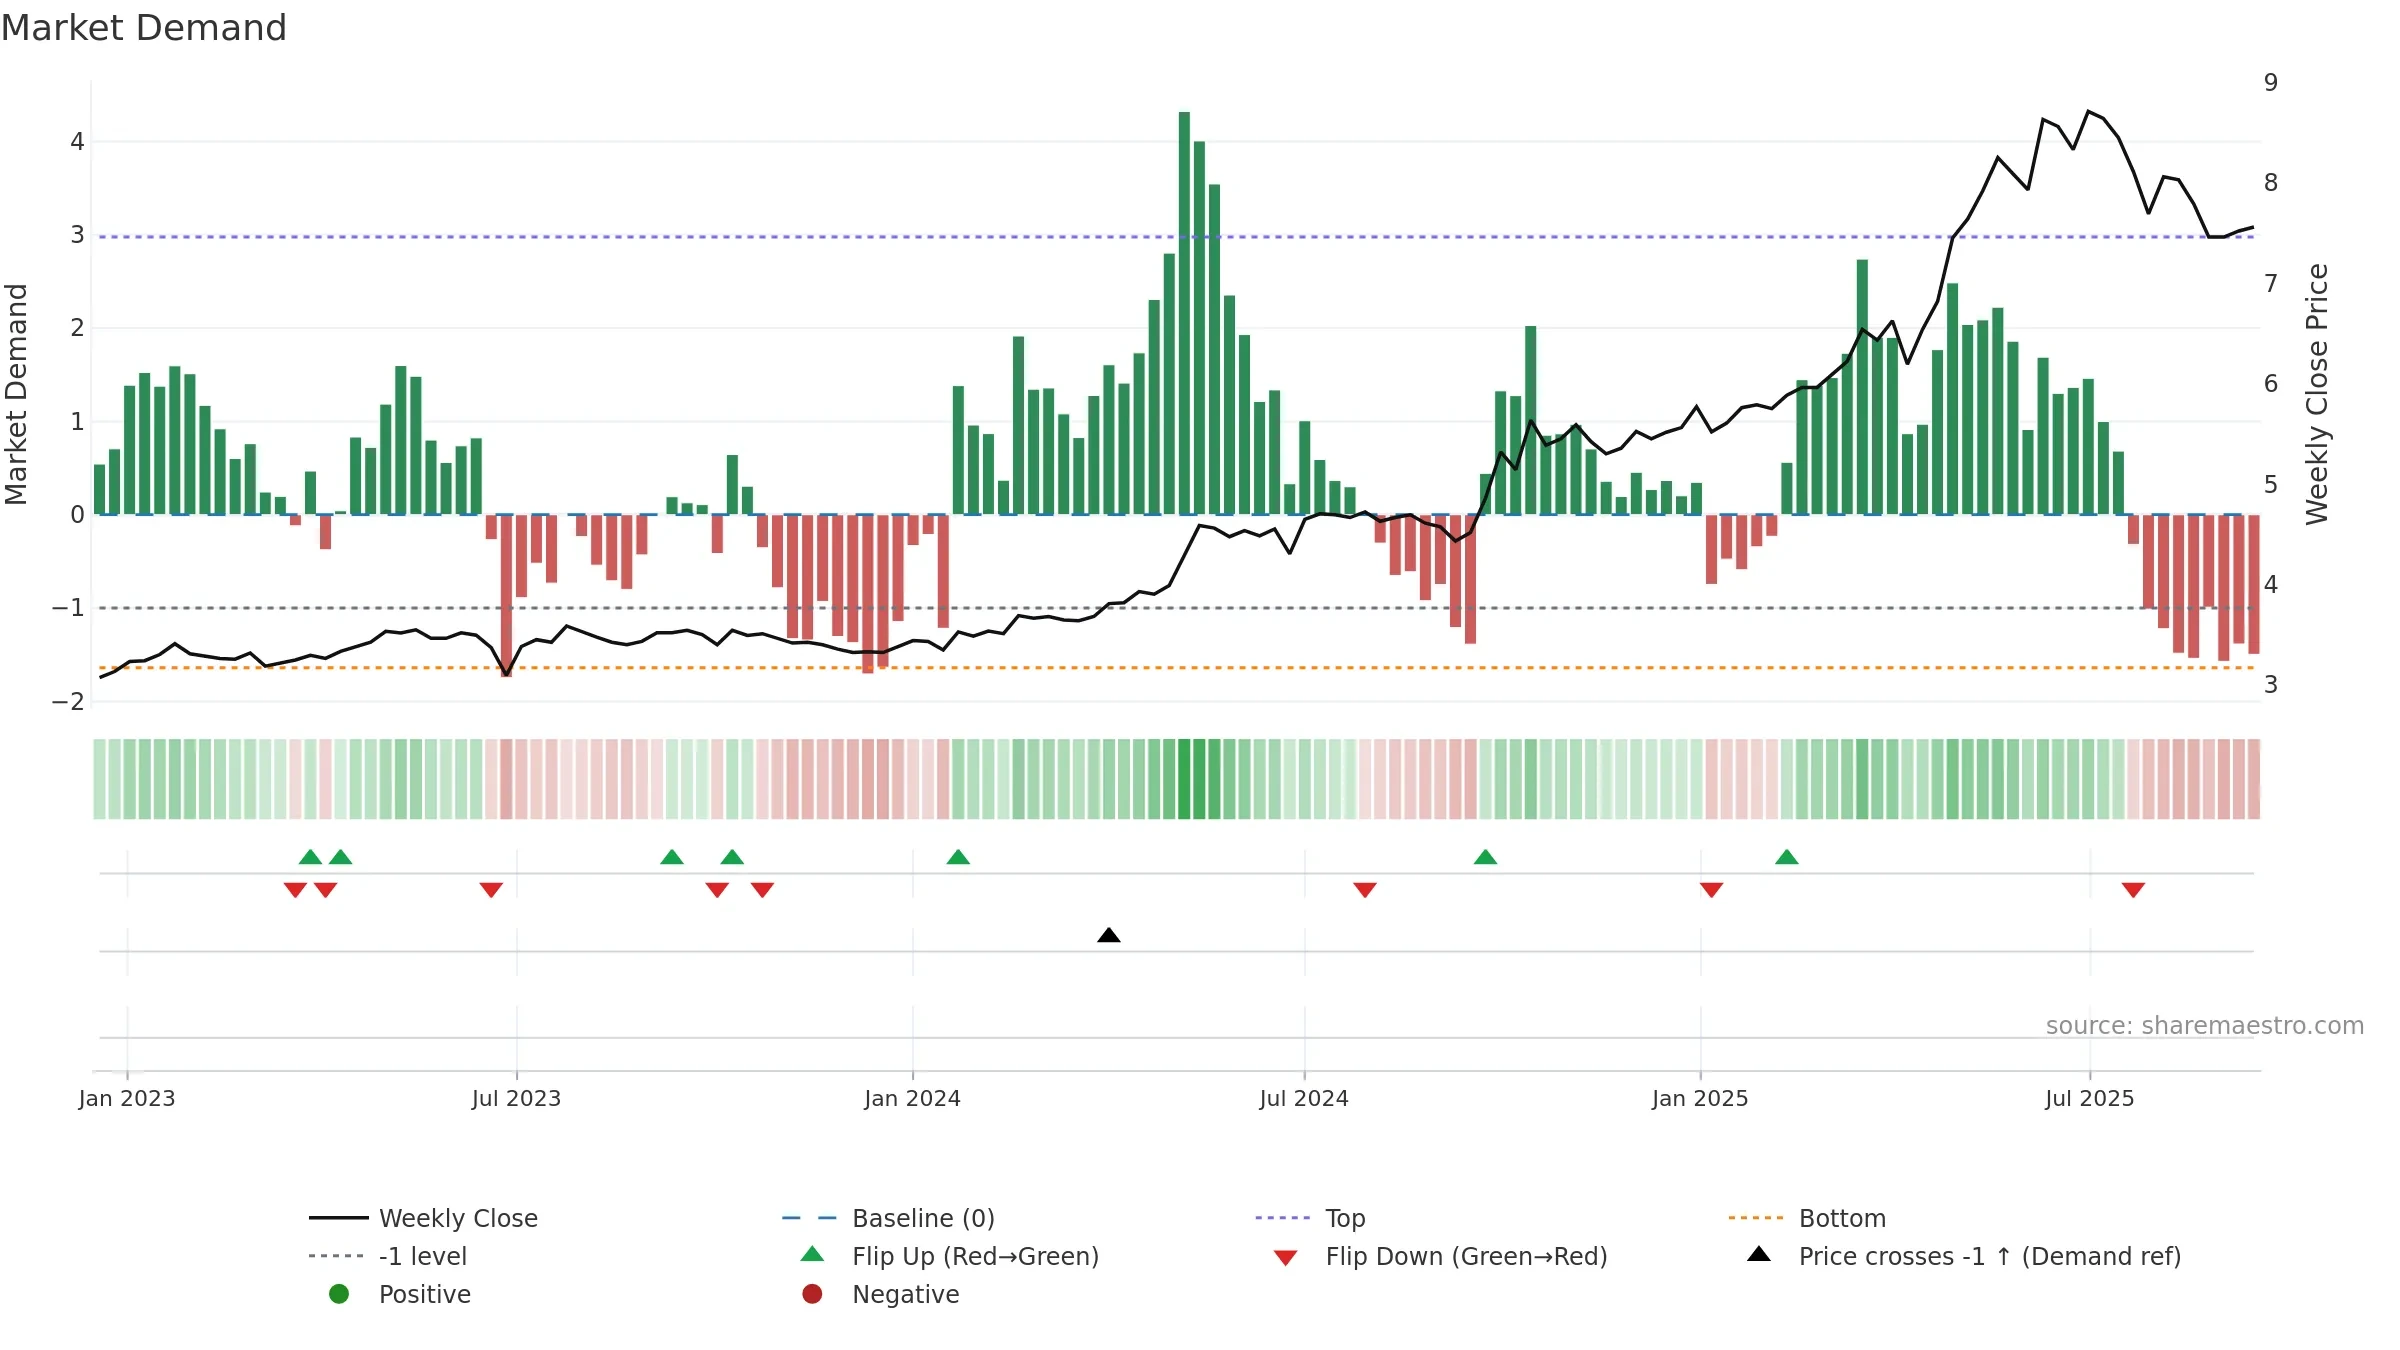Click the Flip Up marker after Jan 2025
This screenshot has height=1350, width=2400.
(x=1787, y=857)
